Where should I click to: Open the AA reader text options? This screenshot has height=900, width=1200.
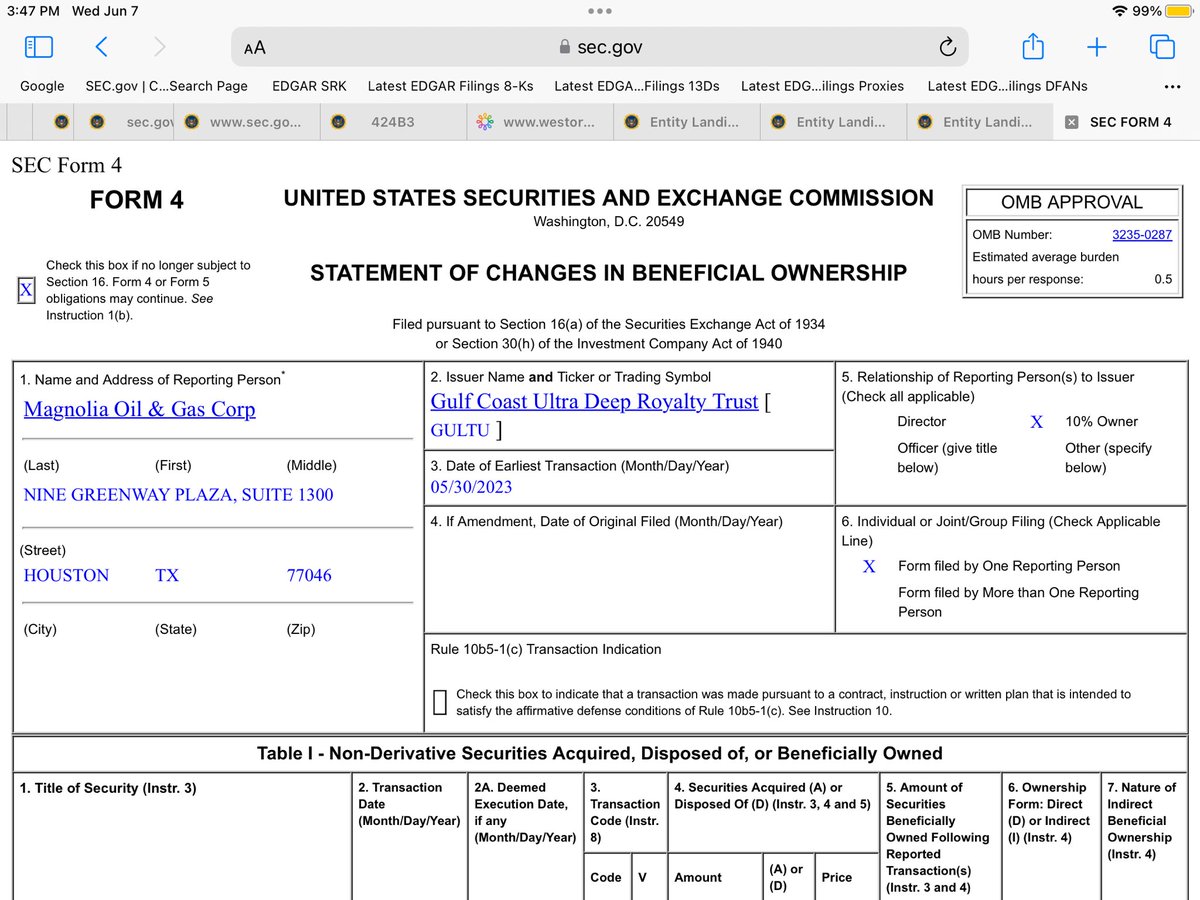254,47
